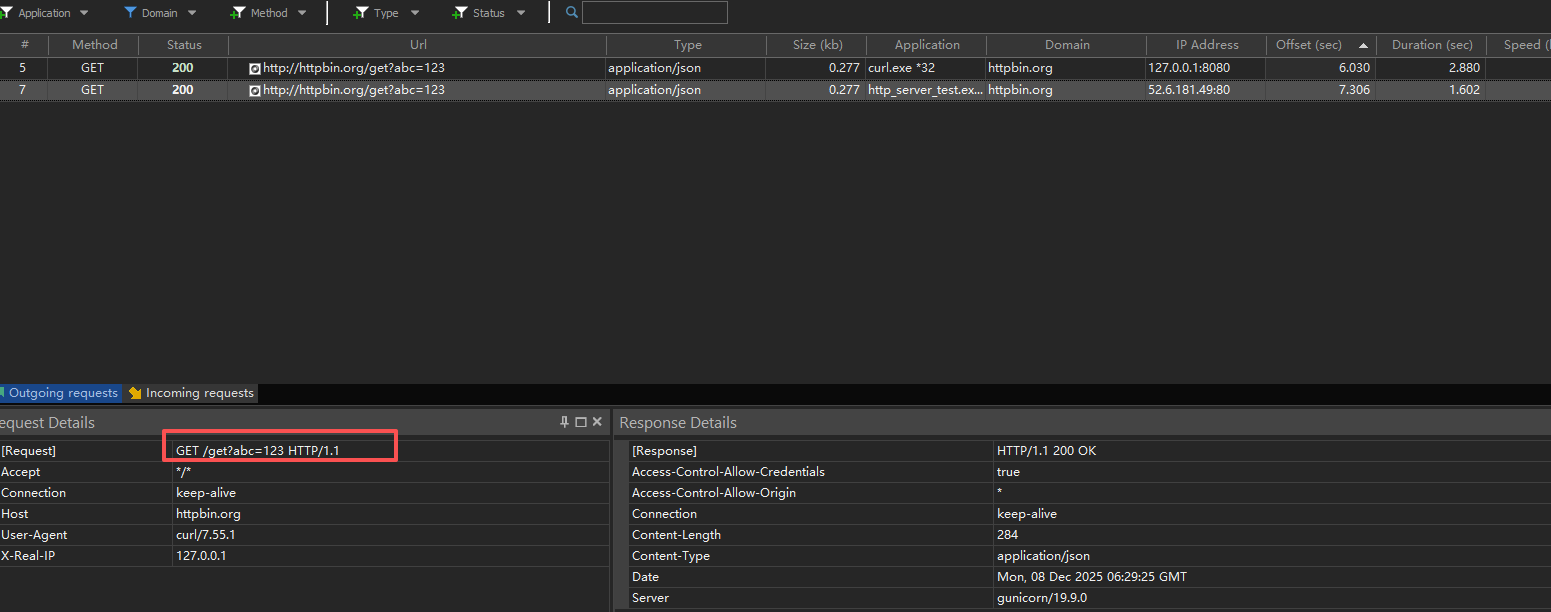Click the Application filter funnel icon
1551x612 pixels.
point(6,13)
